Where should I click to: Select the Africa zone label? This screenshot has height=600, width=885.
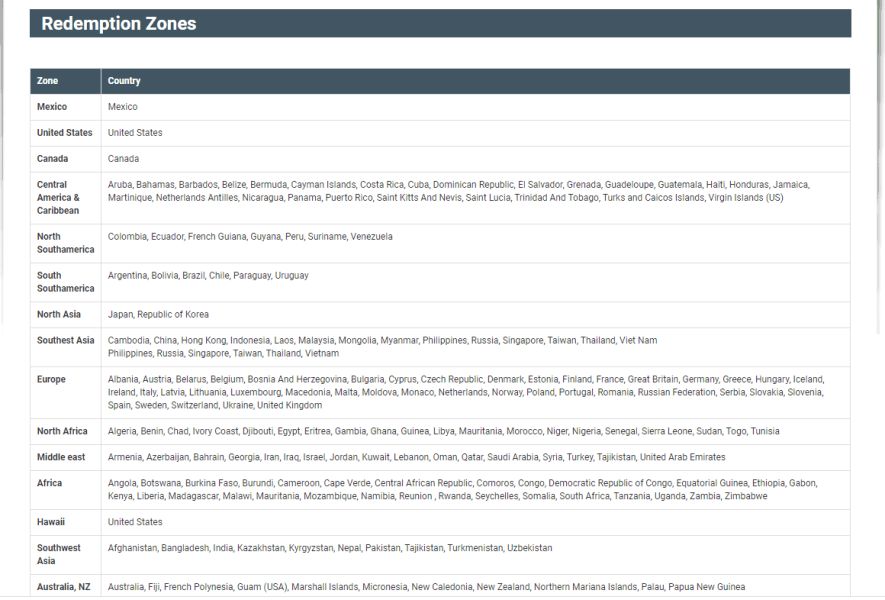(x=50, y=483)
